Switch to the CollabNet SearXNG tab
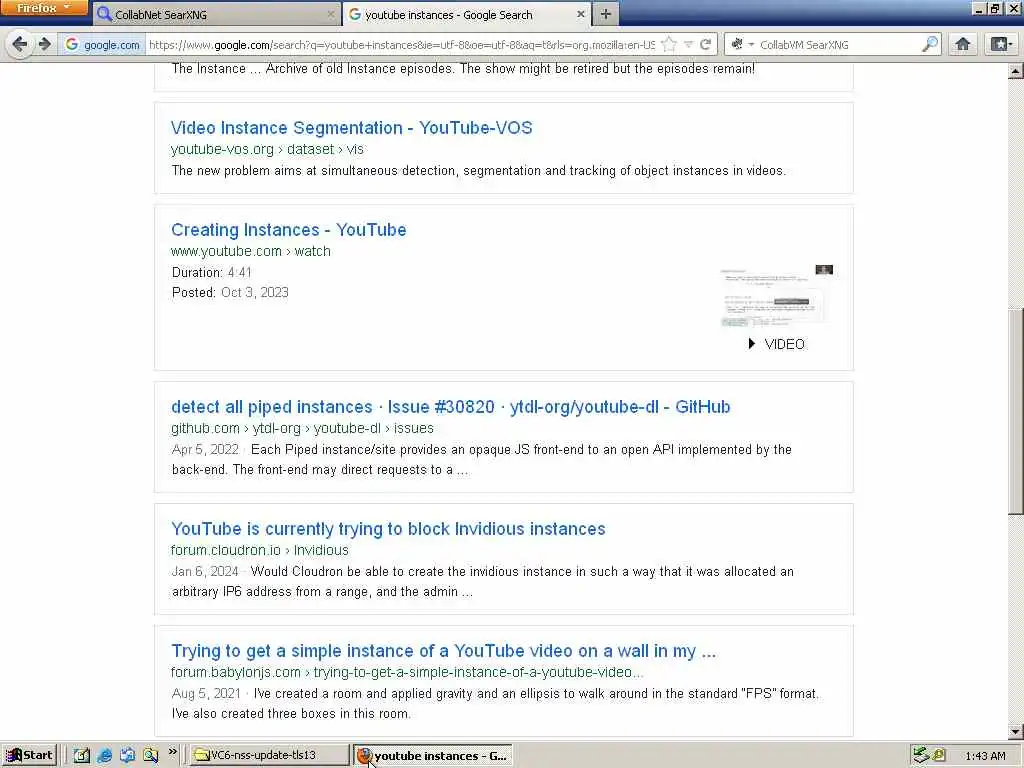Viewport: 1024px width, 768px height. [x=217, y=14]
